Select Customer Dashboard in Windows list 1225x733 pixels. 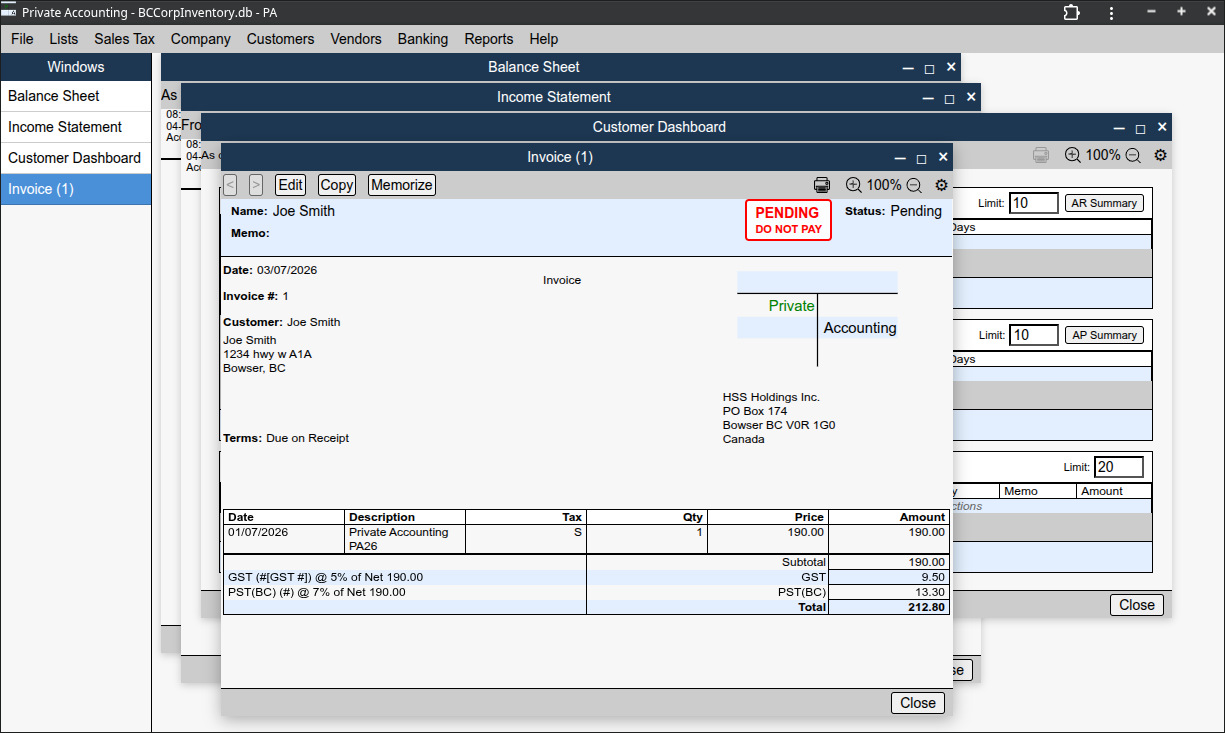[x=76, y=158]
